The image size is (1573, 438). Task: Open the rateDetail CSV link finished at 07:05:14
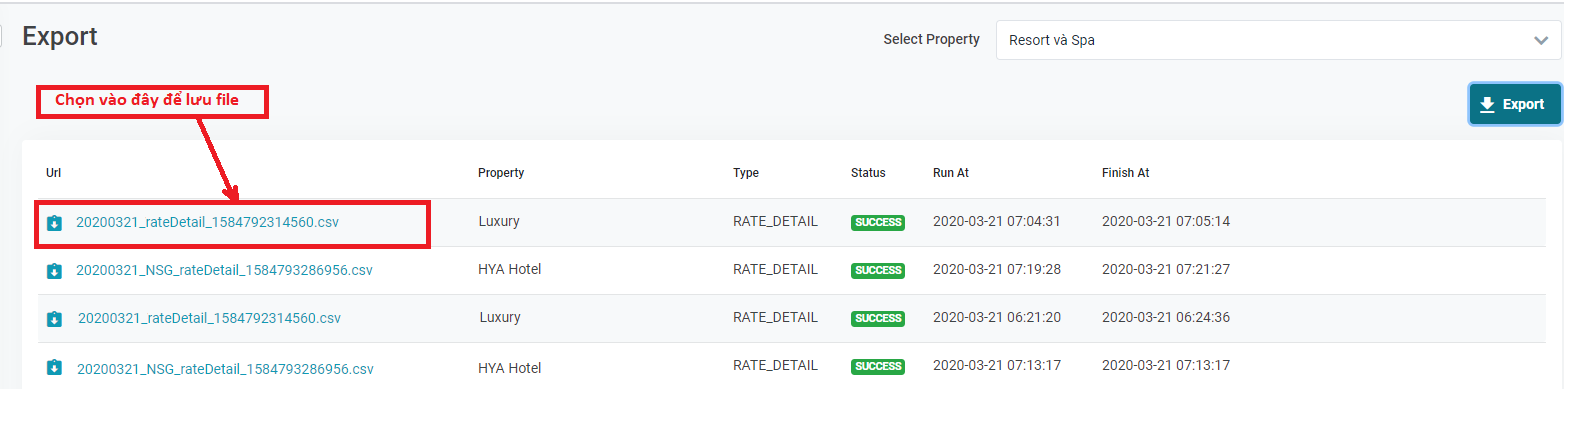[207, 222]
